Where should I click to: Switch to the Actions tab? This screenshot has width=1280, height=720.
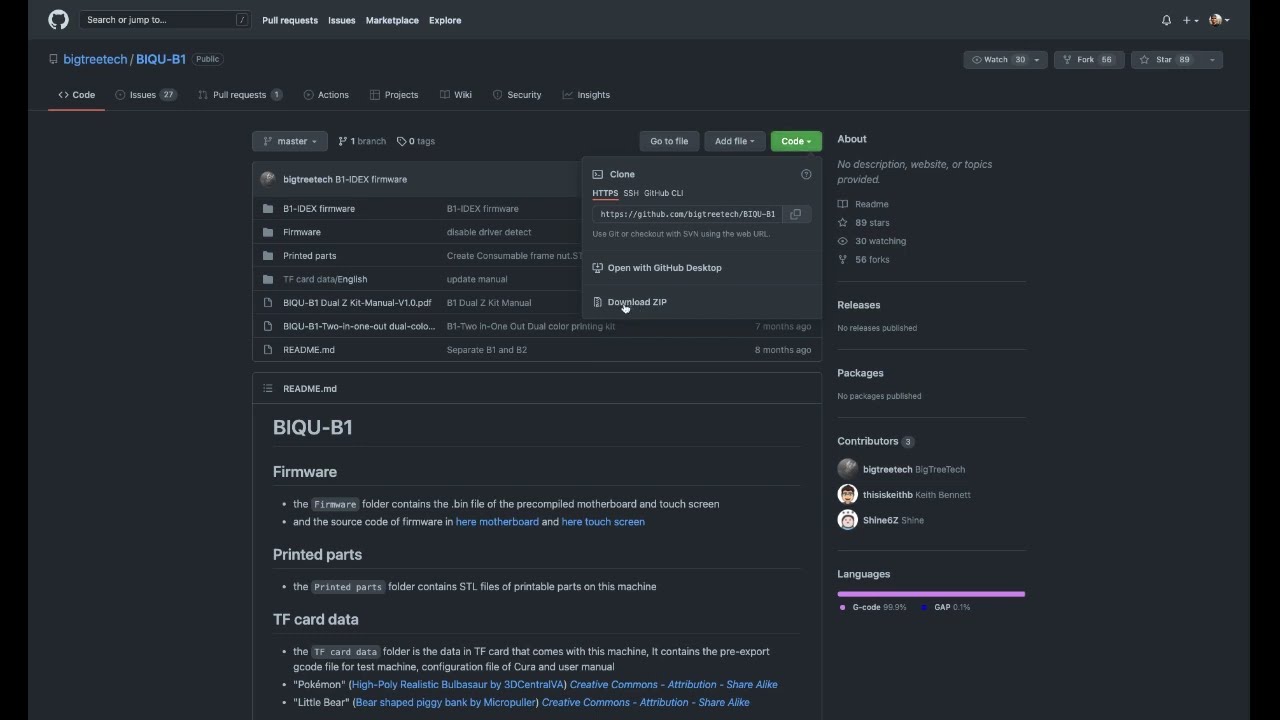(326, 95)
